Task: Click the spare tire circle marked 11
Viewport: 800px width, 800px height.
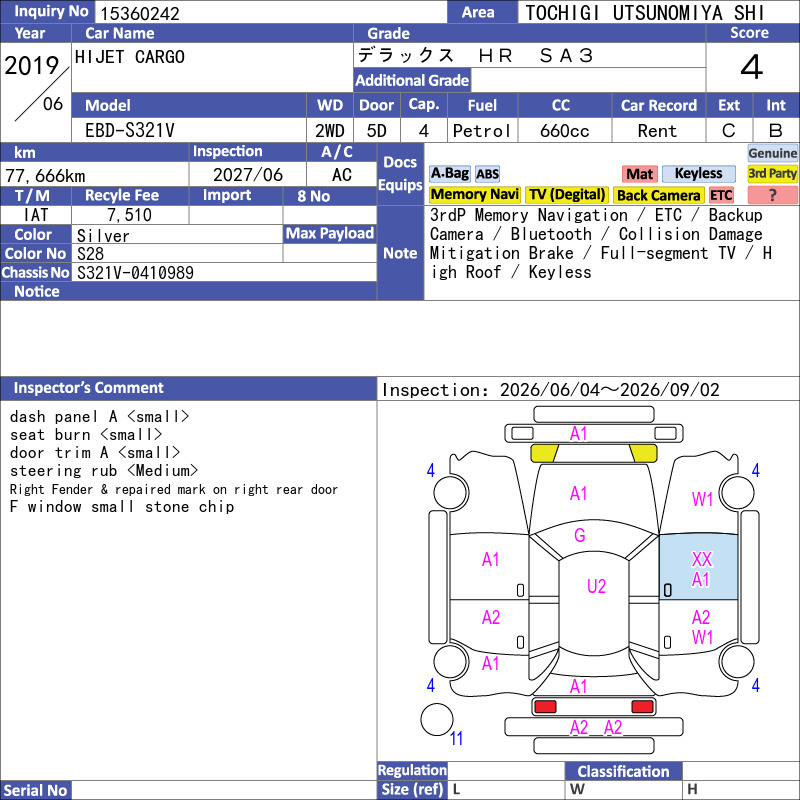Action: 437,719
